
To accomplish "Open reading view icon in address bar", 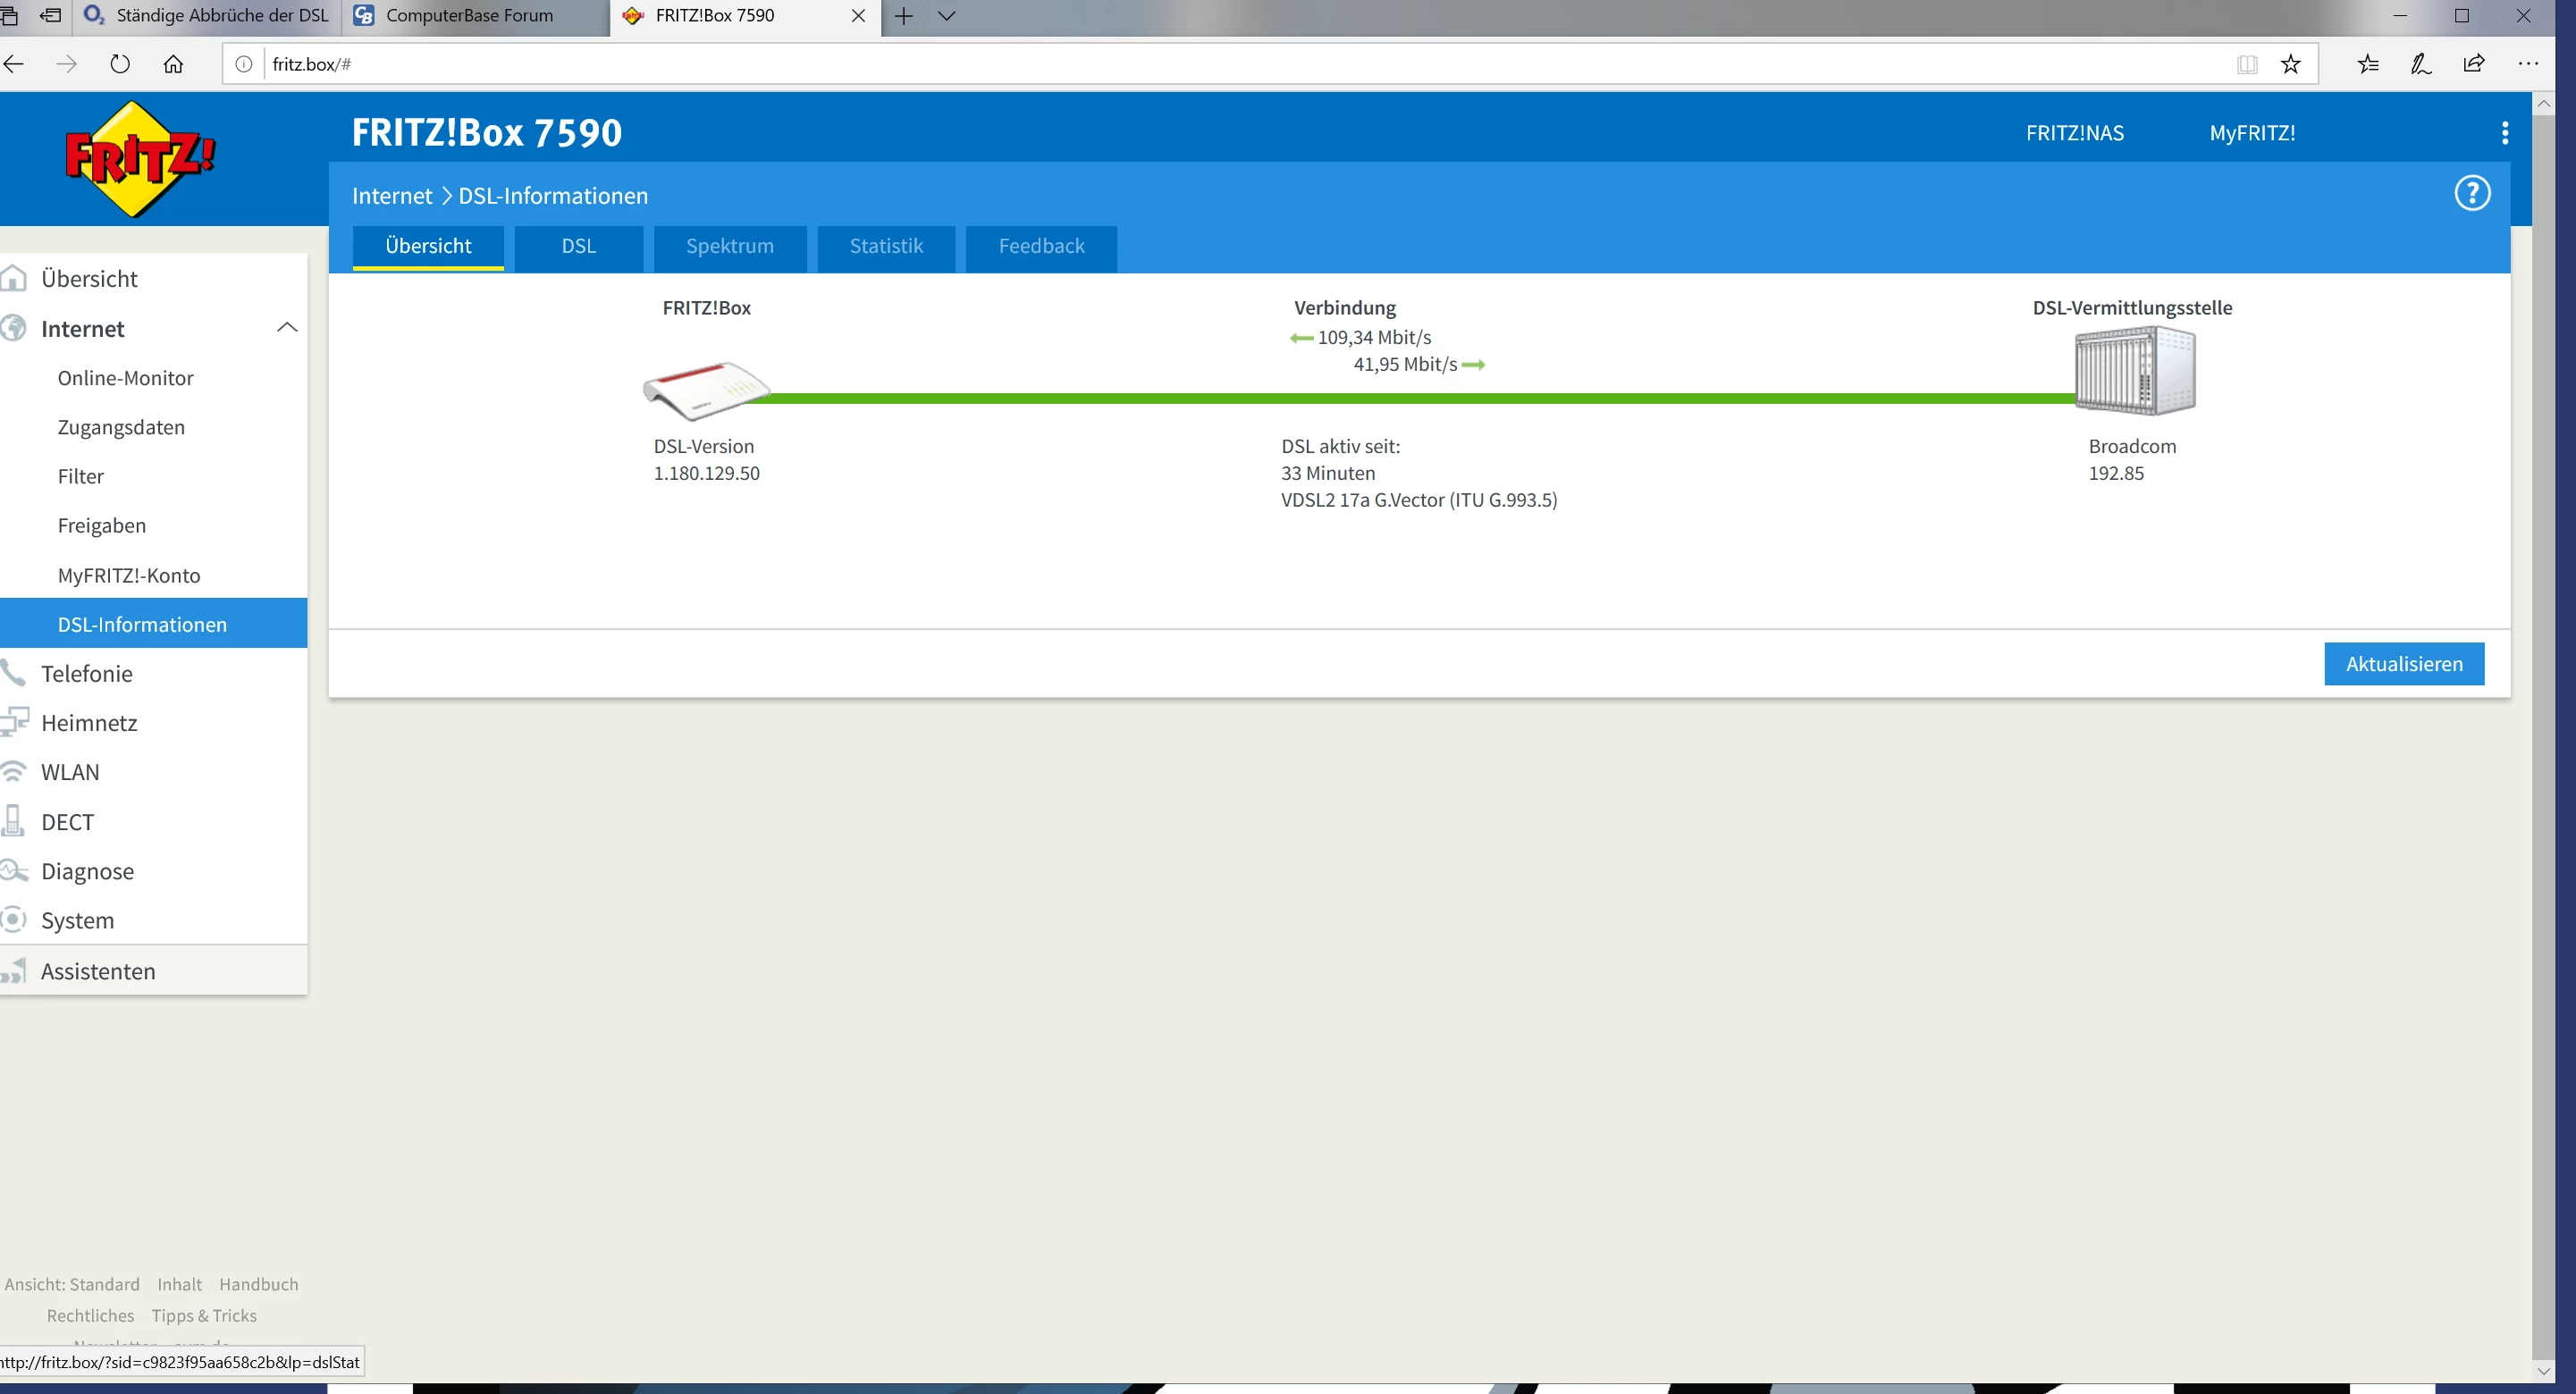I will click(x=2246, y=64).
